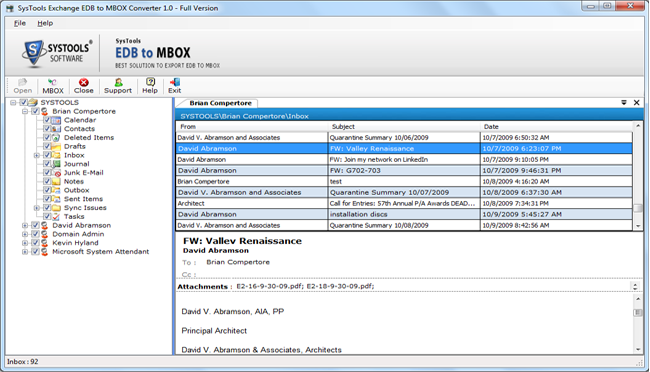Select the Drafts folder icon

[x=56, y=146]
